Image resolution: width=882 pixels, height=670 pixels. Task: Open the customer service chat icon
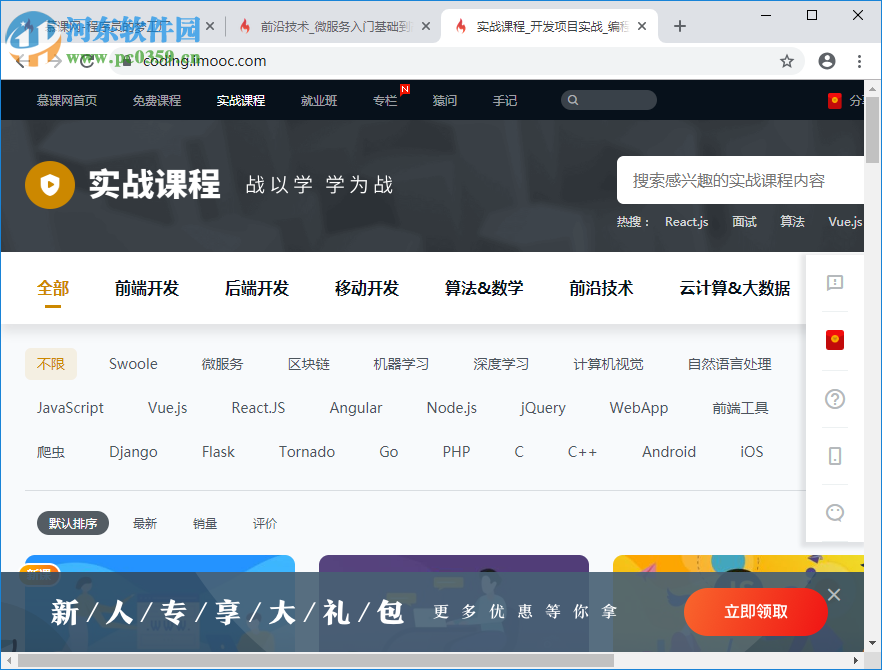click(834, 512)
